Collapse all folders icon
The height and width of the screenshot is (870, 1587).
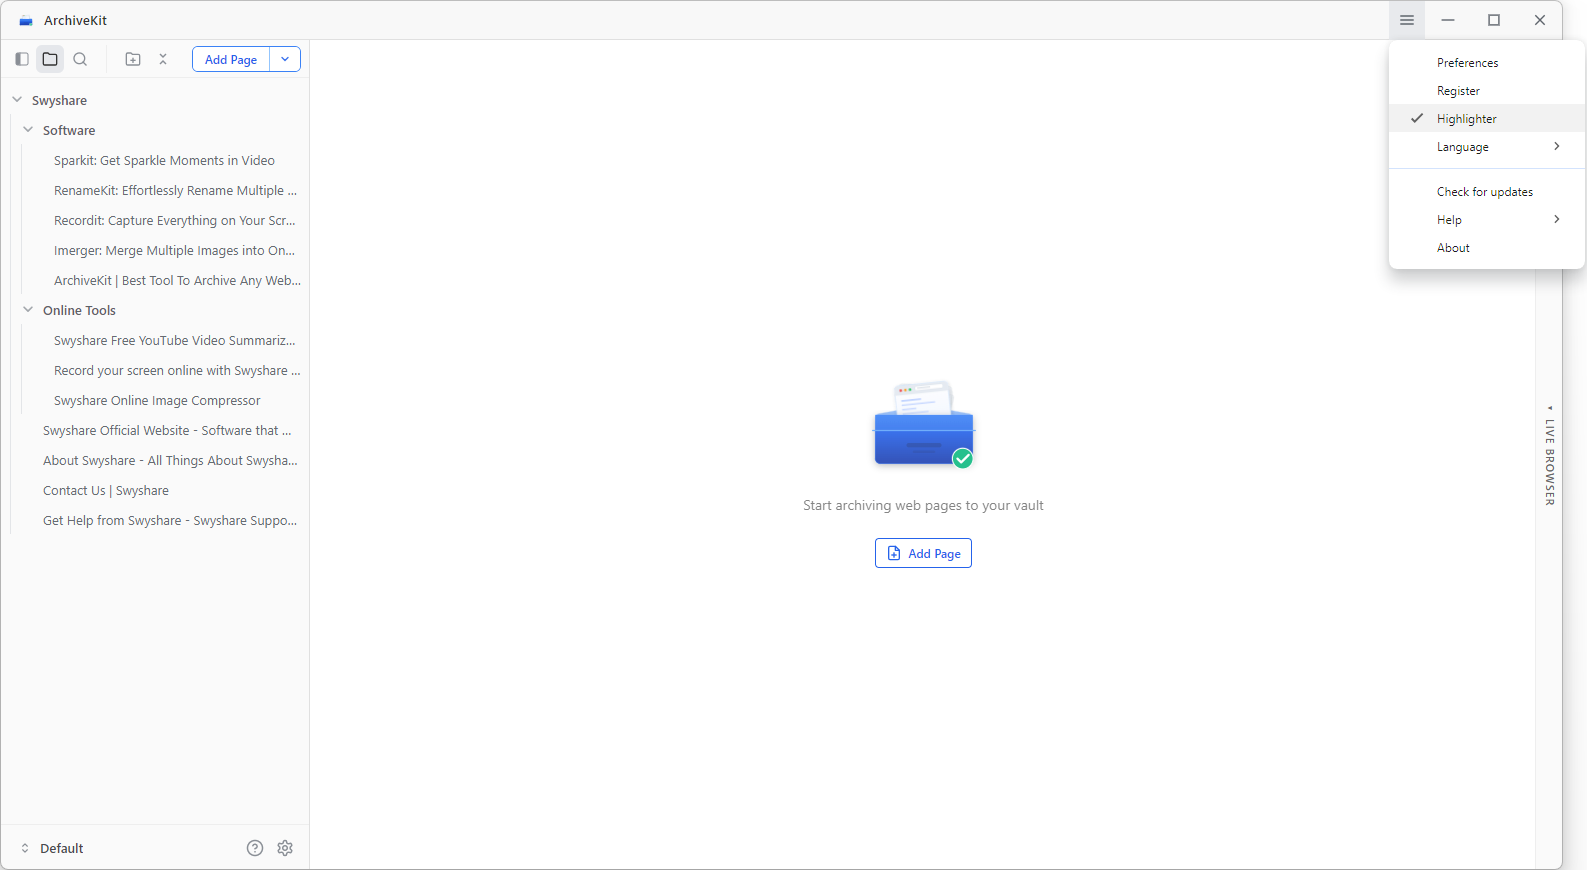163,59
